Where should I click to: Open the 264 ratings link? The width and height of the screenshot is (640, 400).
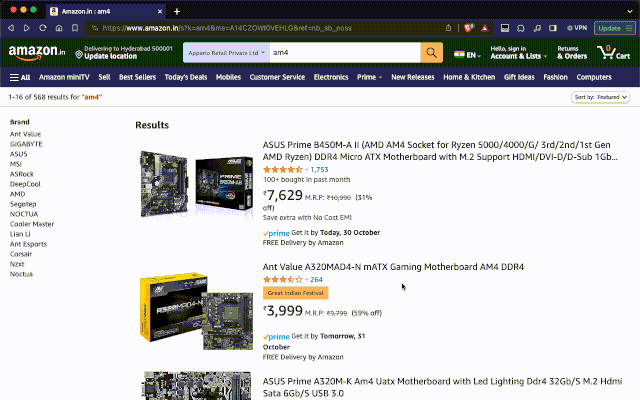(316, 280)
